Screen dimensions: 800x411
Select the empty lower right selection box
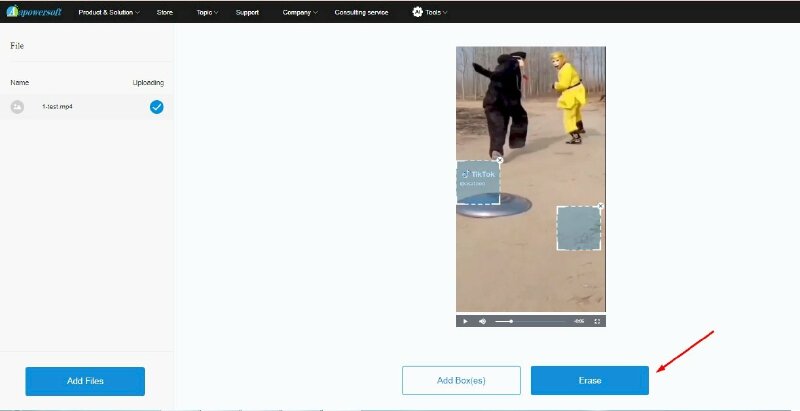point(579,228)
